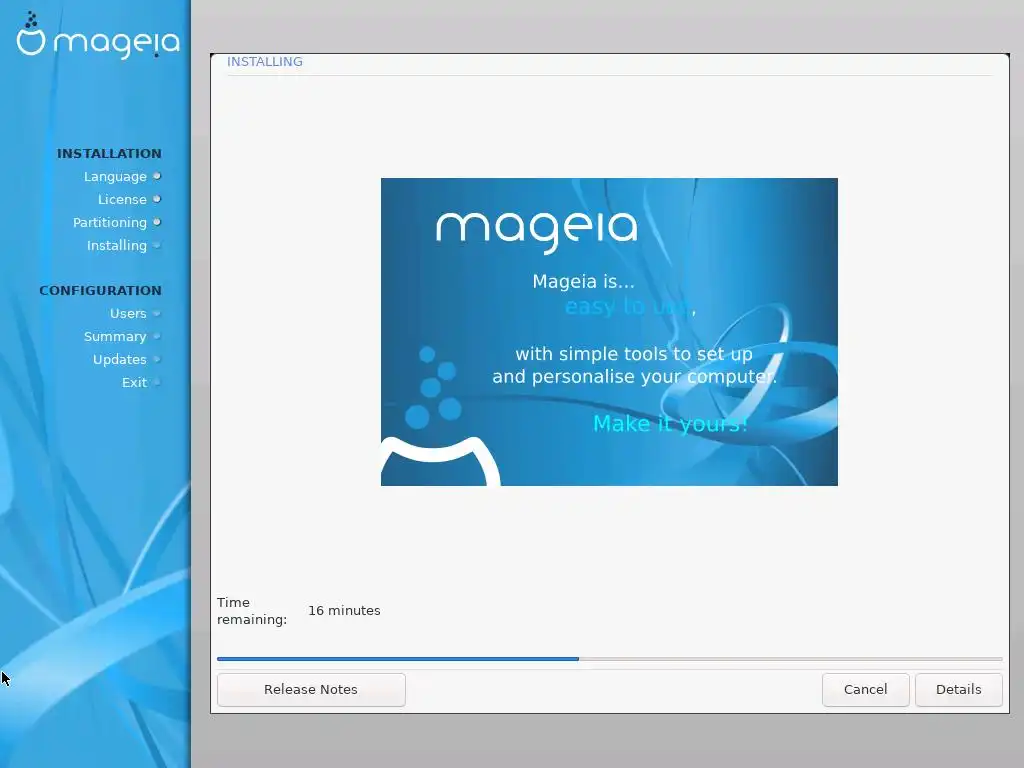Click the bullet next to Updates
The width and height of the screenshot is (1024, 768).
click(x=157, y=359)
